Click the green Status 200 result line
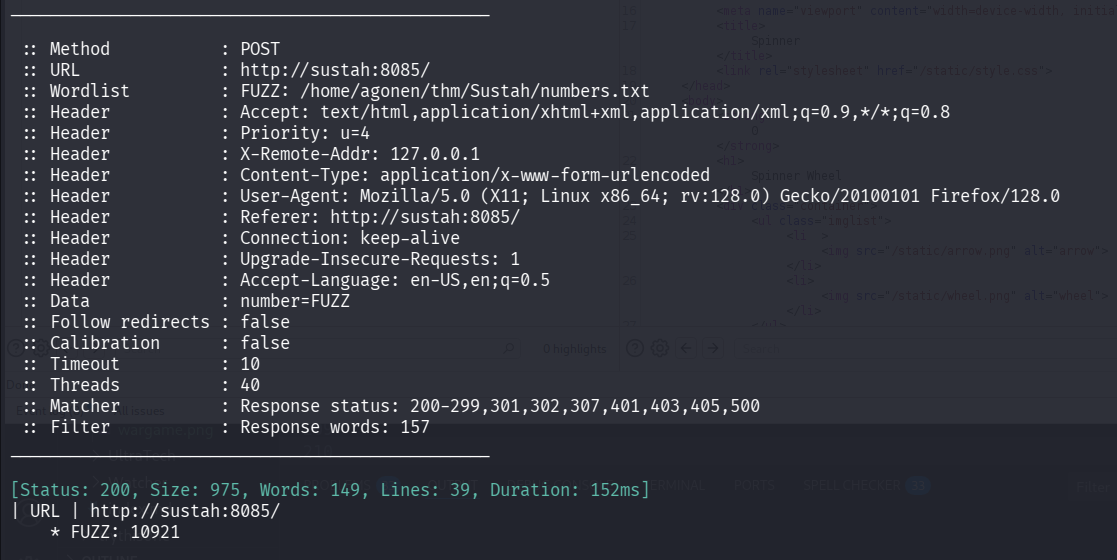The height and width of the screenshot is (560, 1117). pos(329,490)
